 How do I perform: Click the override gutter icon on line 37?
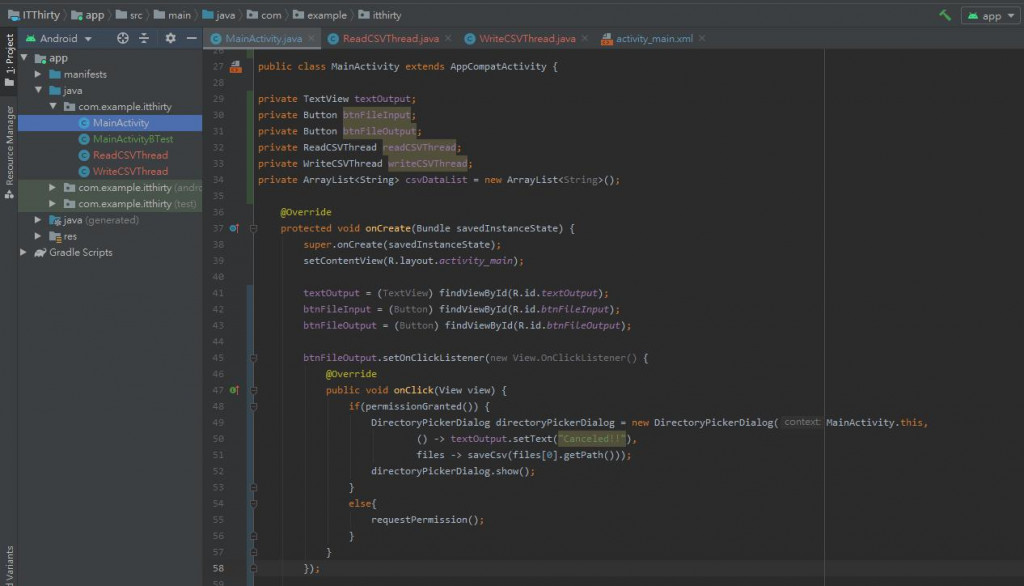(234, 228)
